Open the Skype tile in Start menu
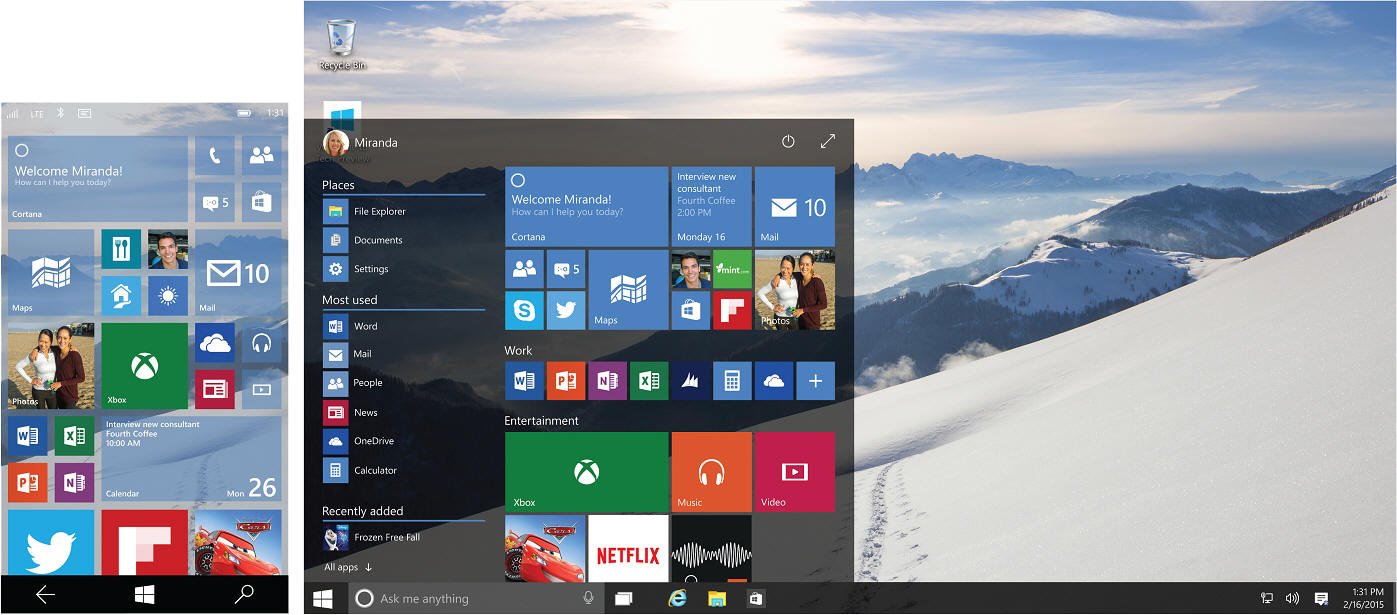The height and width of the screenshot is (615, 1397). point(524,310)
